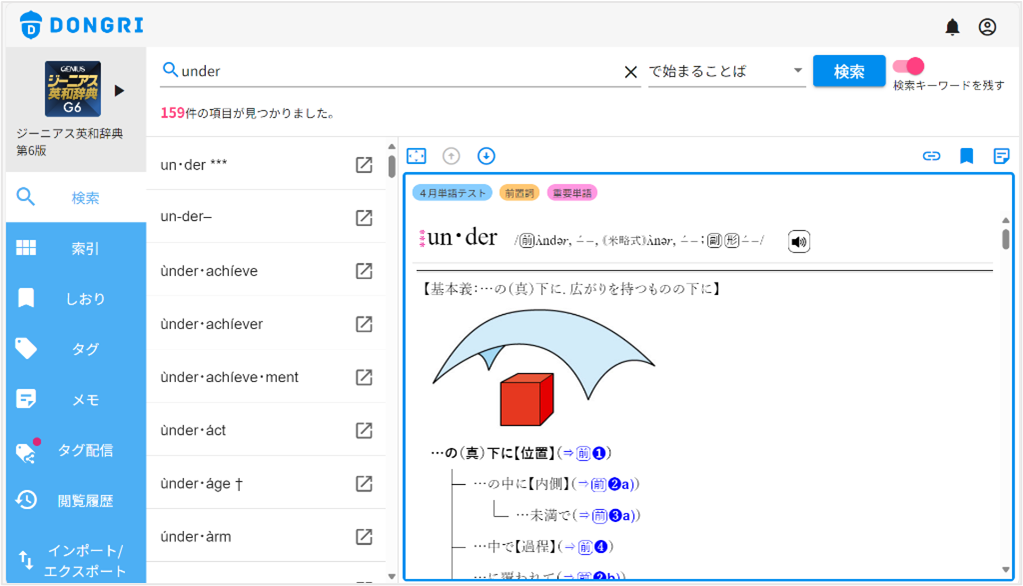Add a memo with note icon
Screen dimensions: 1023x586
tap(1001, 156)
